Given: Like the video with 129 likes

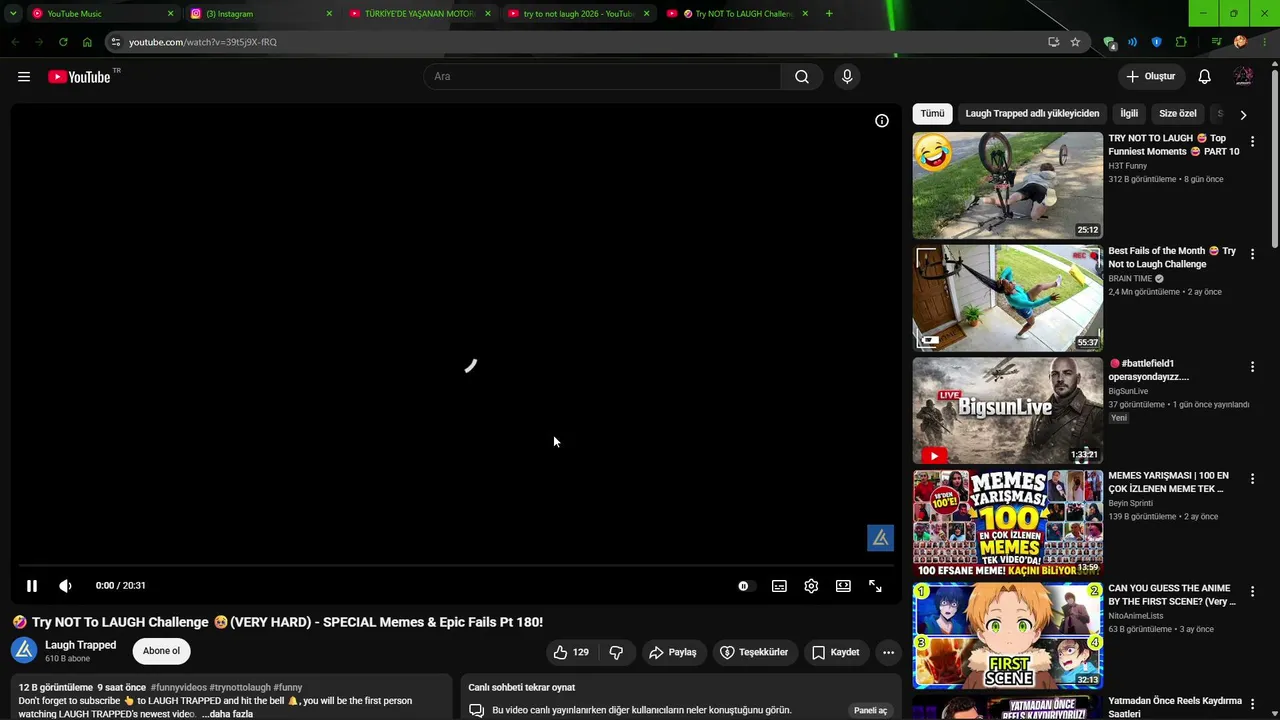Looking at the screenshot, I should [x=571, y=652].
